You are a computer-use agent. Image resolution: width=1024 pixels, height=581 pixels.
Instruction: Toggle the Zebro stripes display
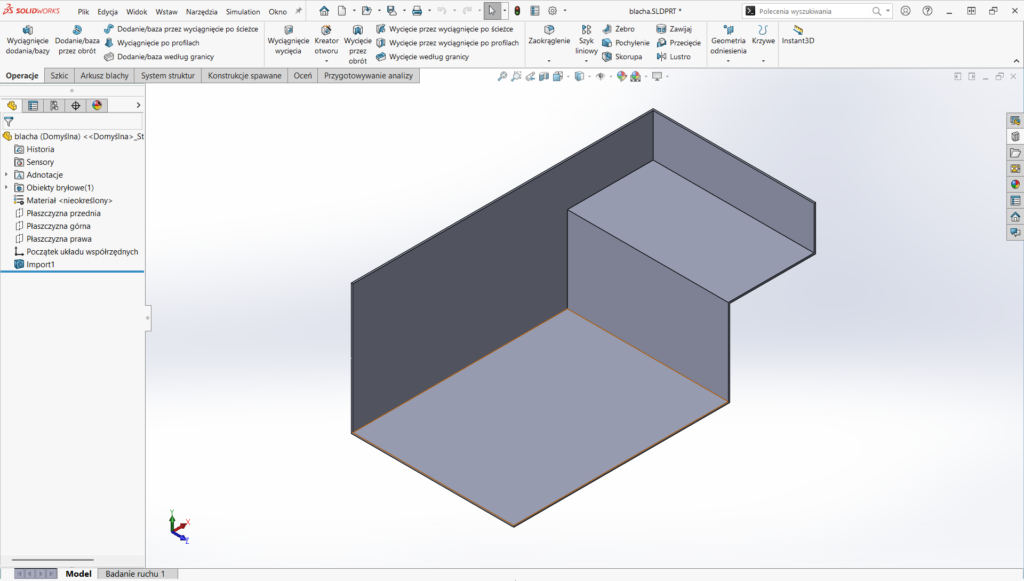(618, 29)
